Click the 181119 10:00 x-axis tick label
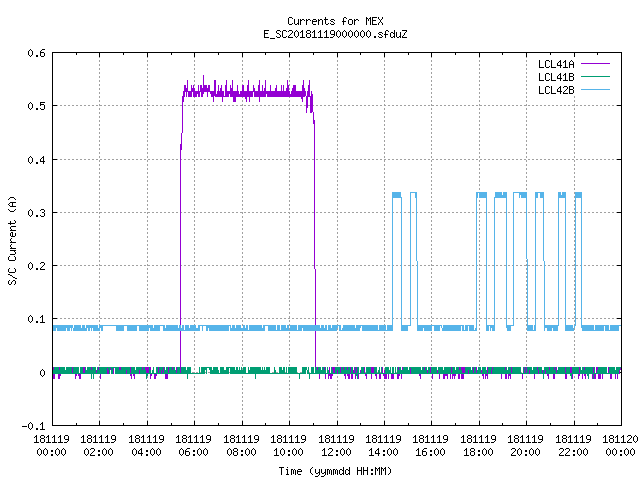The image size is (640, 480). pos(288,446)
